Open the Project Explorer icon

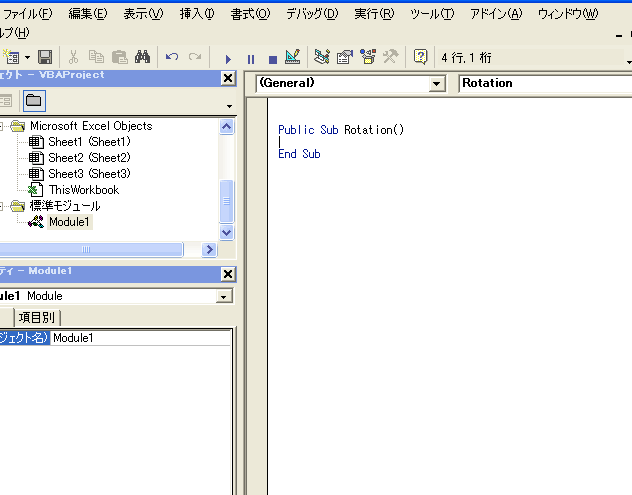click(x=321, y=58)
